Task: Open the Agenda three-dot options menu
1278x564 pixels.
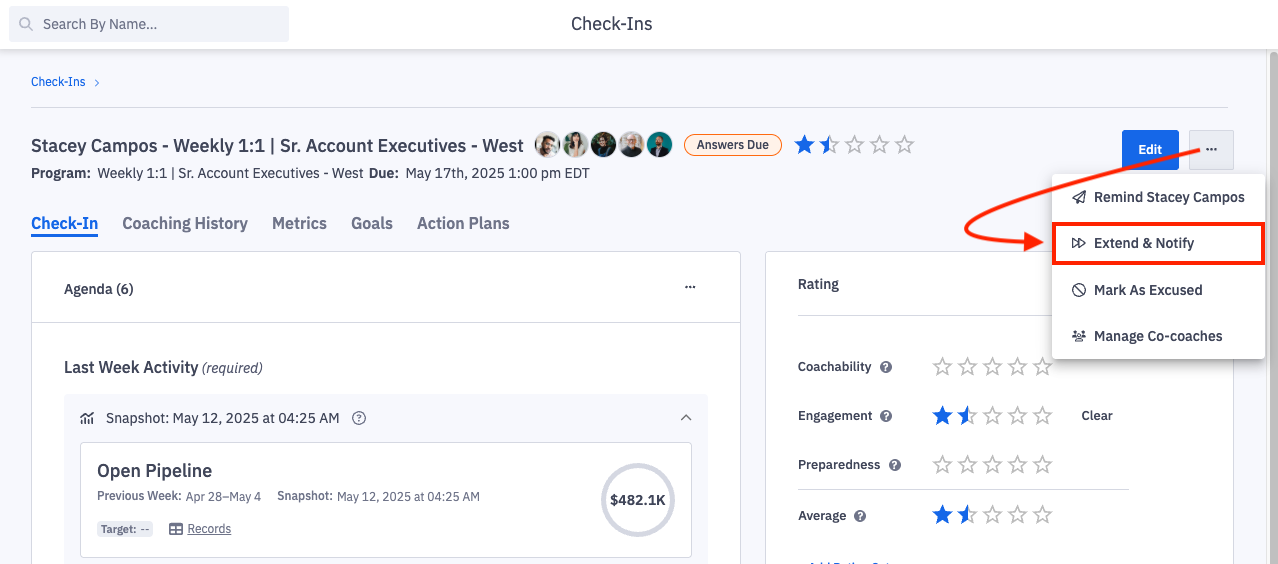Action: (x=690, y=288)
